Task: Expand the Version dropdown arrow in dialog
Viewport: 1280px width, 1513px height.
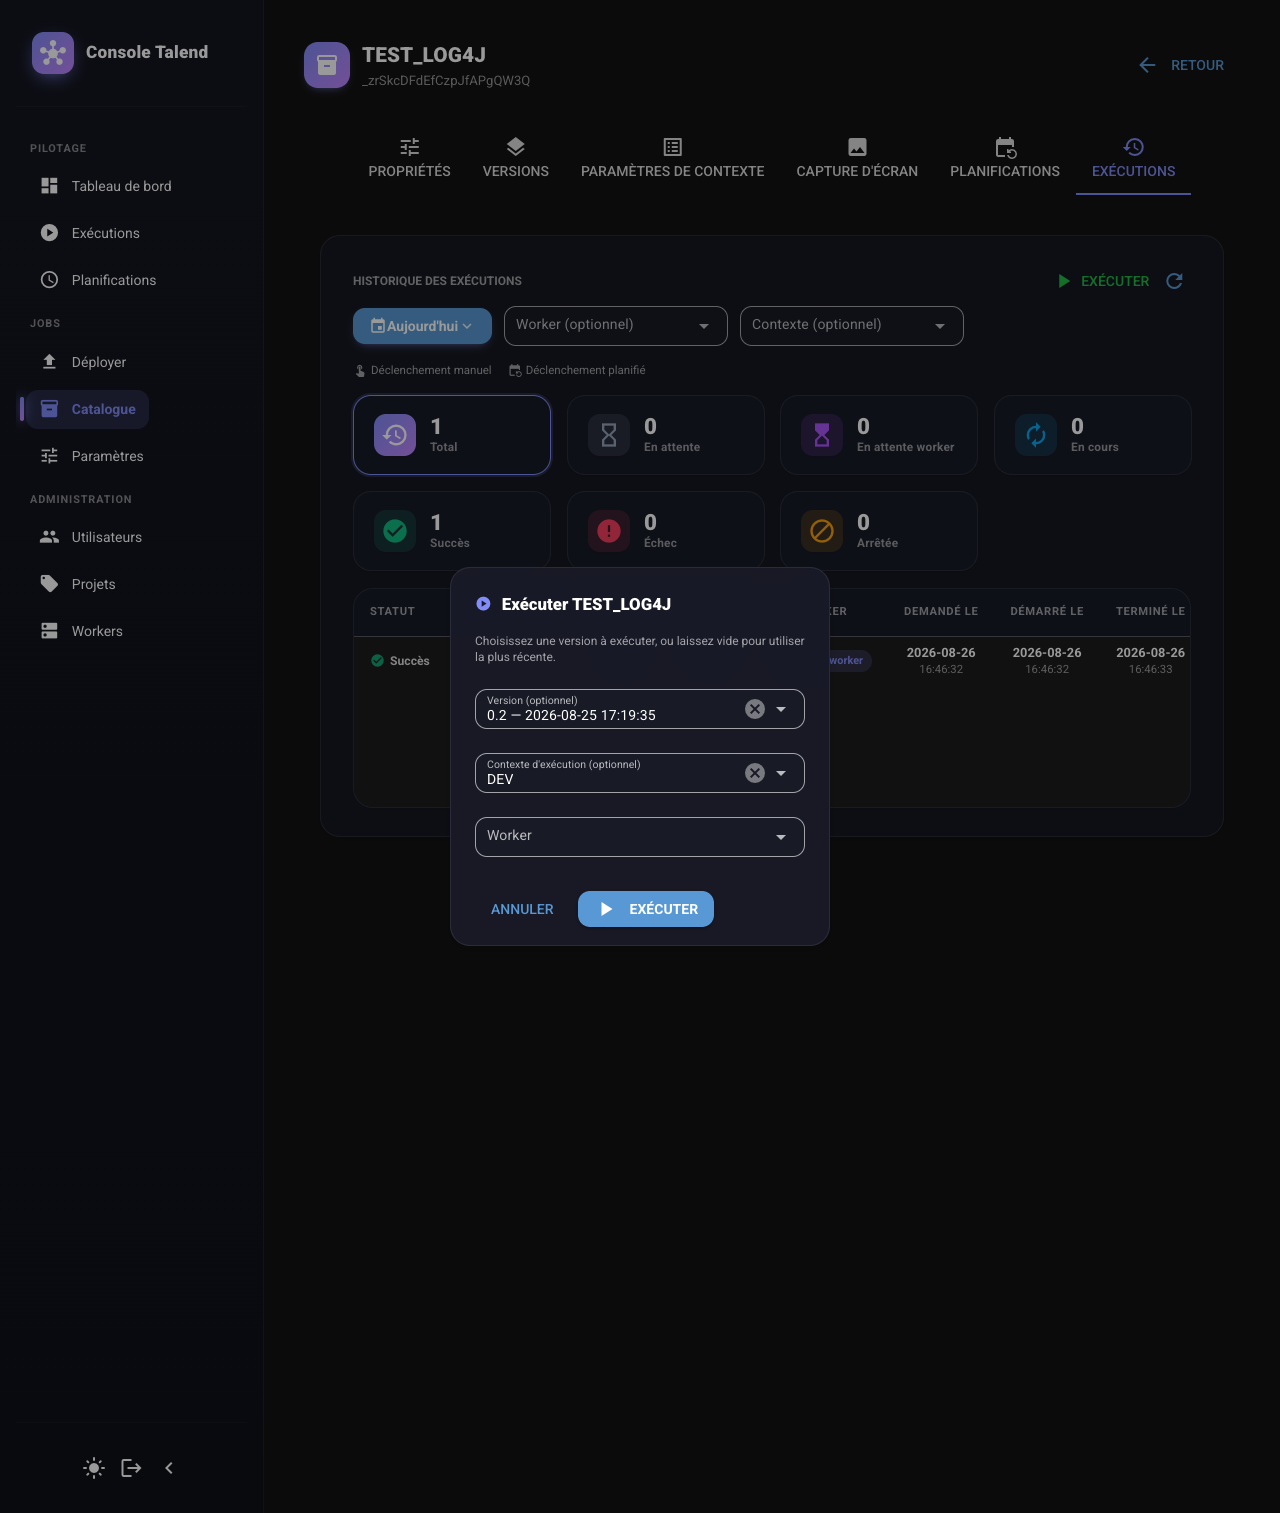Action: click(x=781, y=709)
